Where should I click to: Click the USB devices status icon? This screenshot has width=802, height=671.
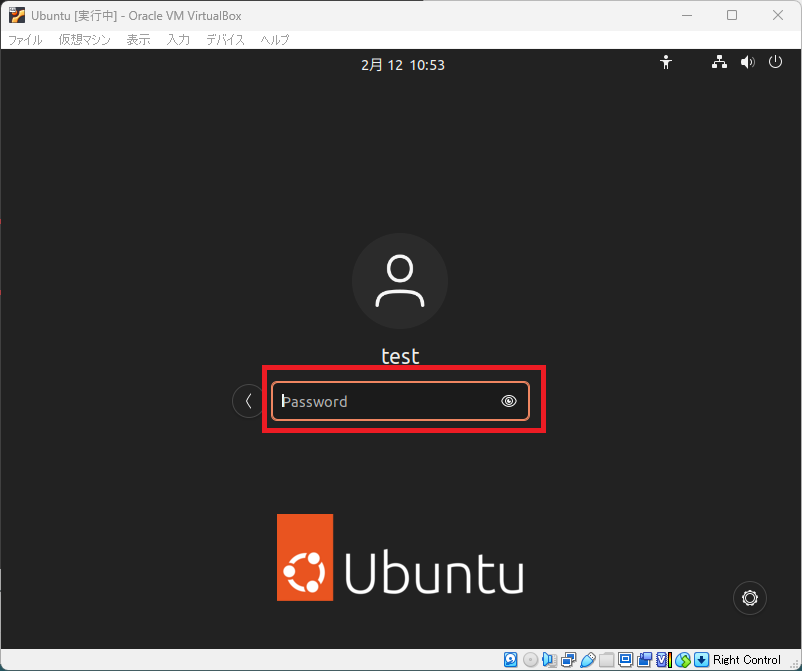click(x=588, y=659)
